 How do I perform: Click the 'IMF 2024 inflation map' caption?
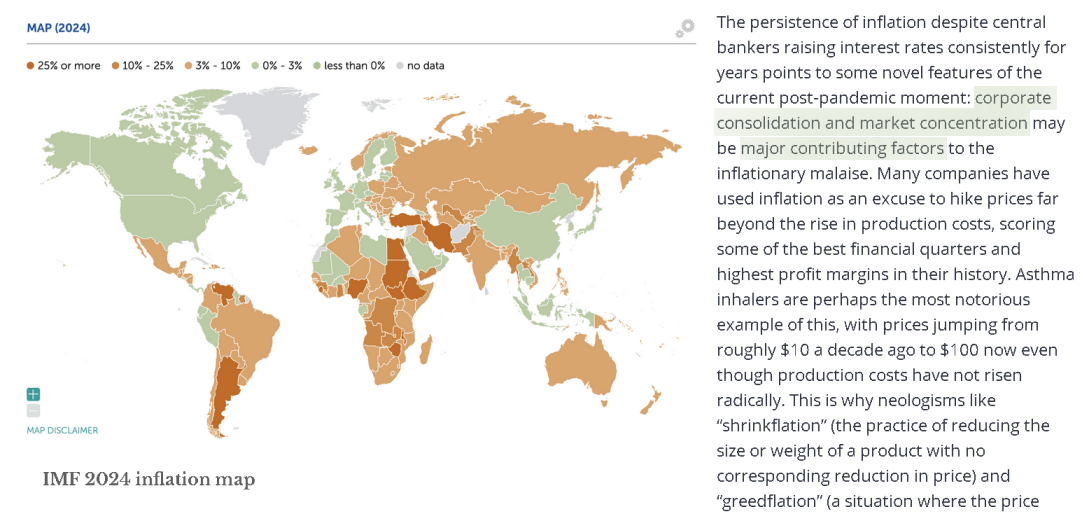point(148,479)
